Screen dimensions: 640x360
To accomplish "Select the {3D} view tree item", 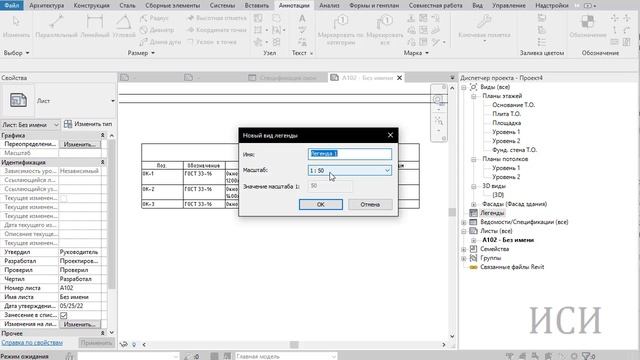I will pos(498,195).
